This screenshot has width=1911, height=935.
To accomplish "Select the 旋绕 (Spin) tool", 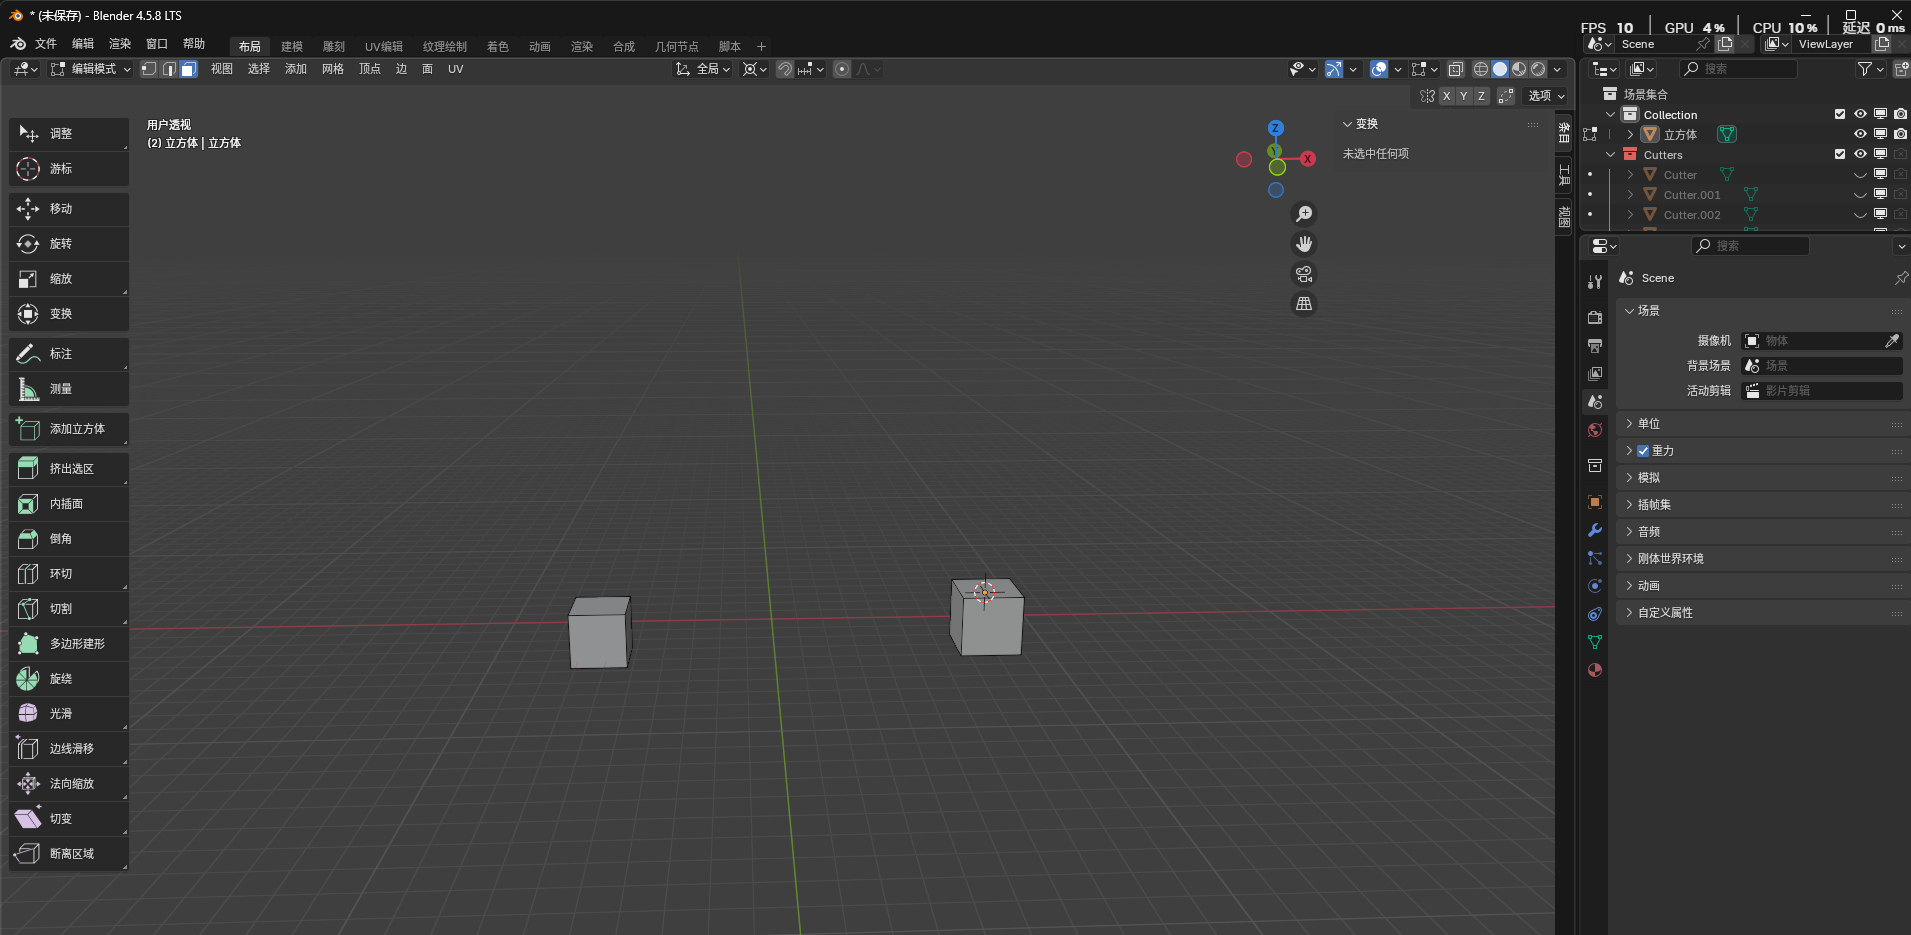I will coord(69,679).
